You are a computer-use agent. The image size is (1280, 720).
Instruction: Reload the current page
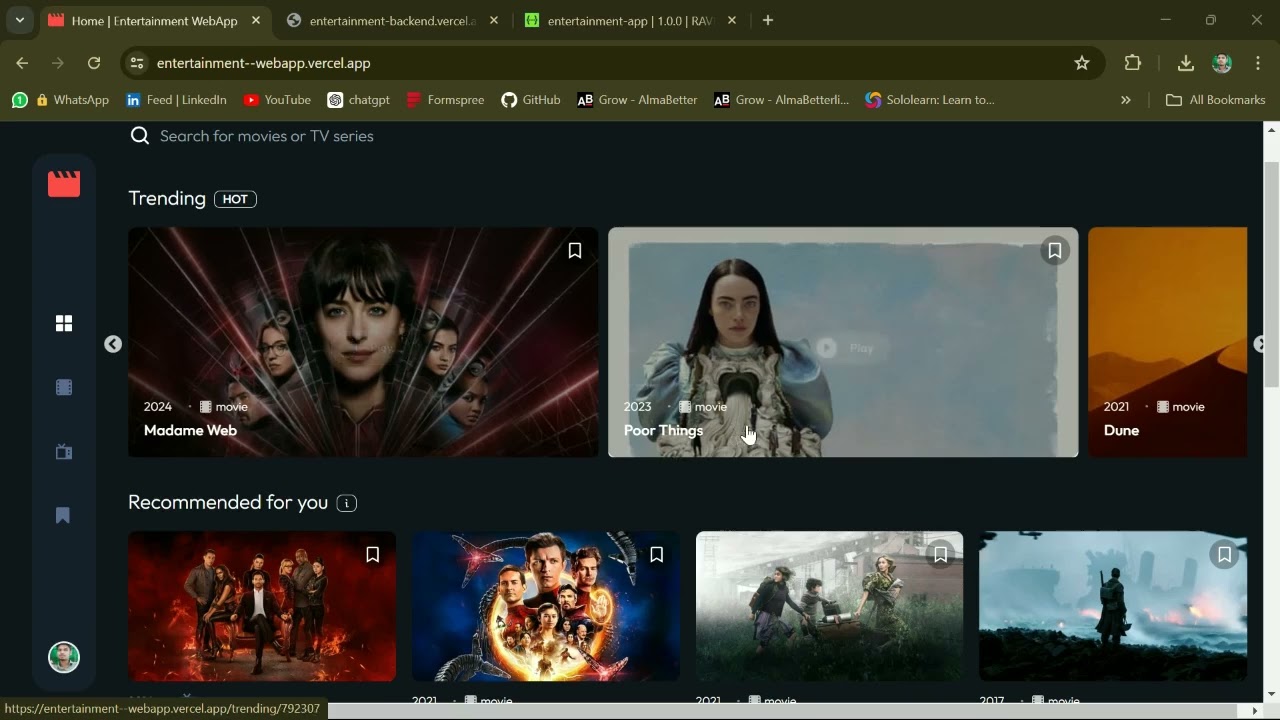point(94,63)
